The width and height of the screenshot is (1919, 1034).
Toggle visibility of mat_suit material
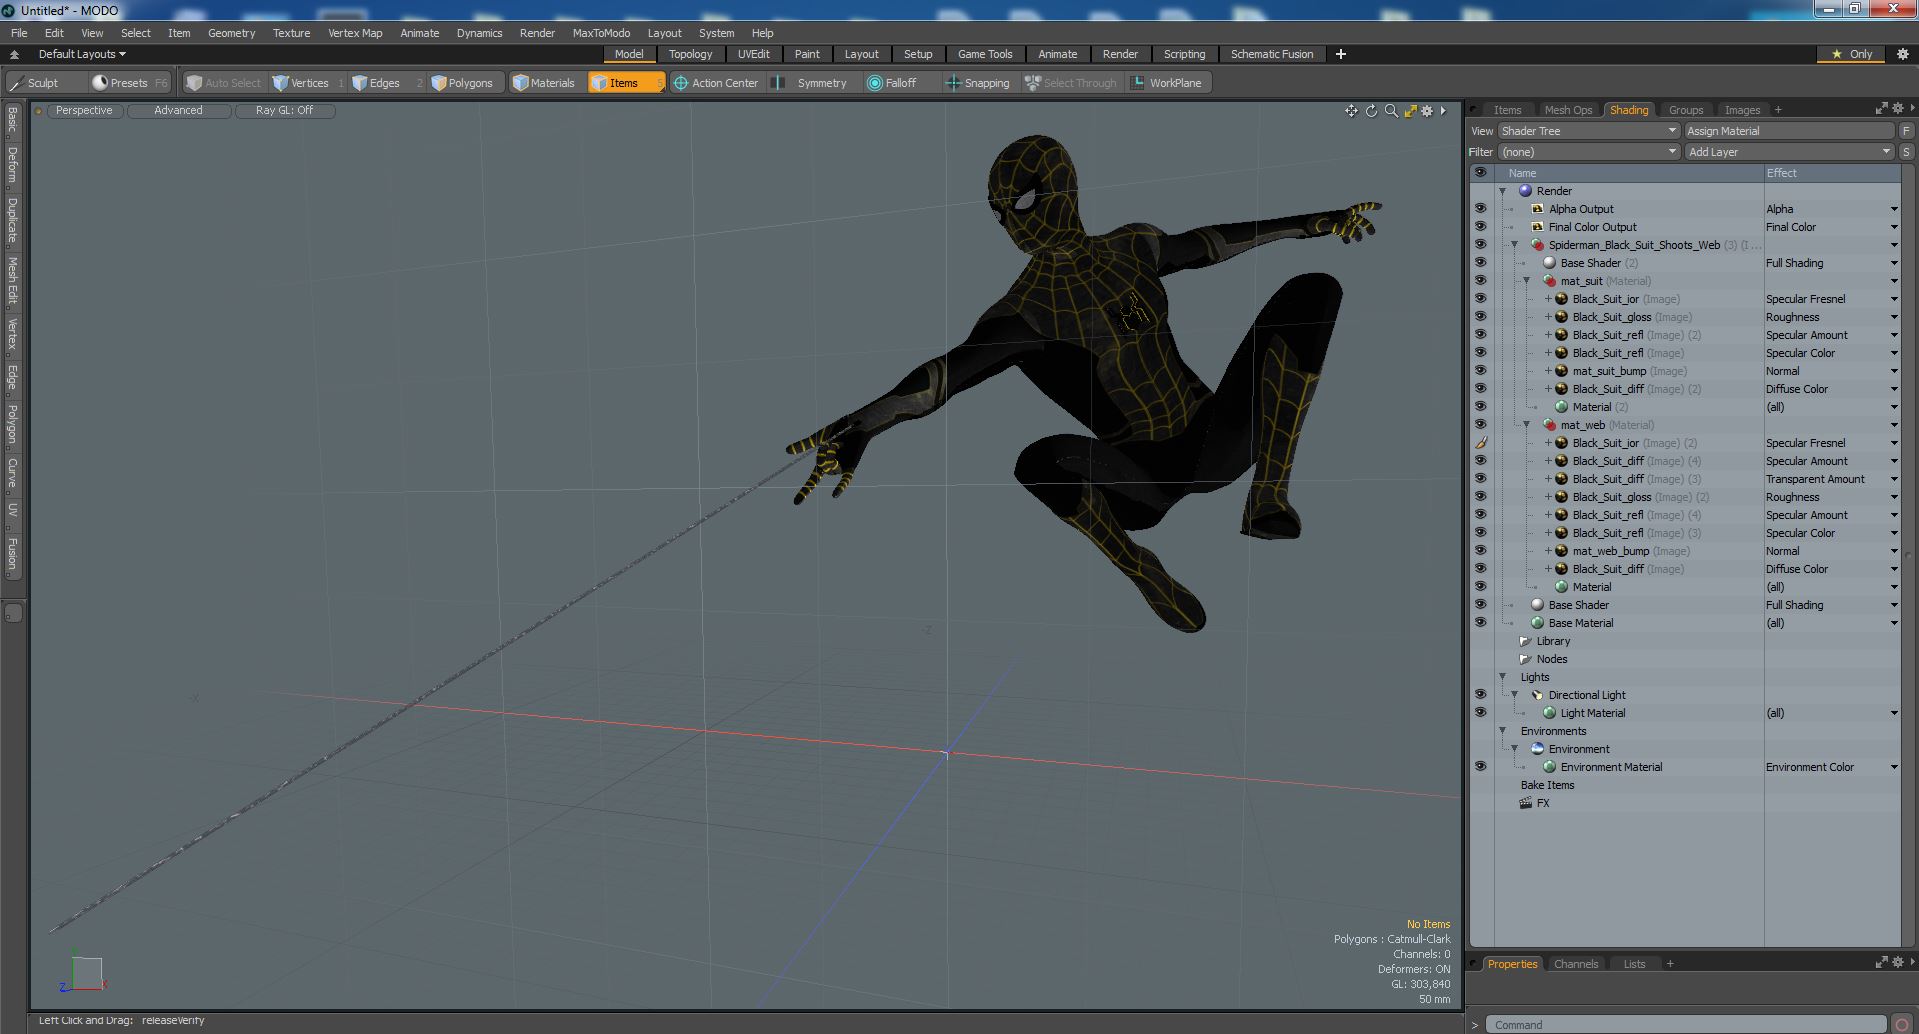point(1480,281)
